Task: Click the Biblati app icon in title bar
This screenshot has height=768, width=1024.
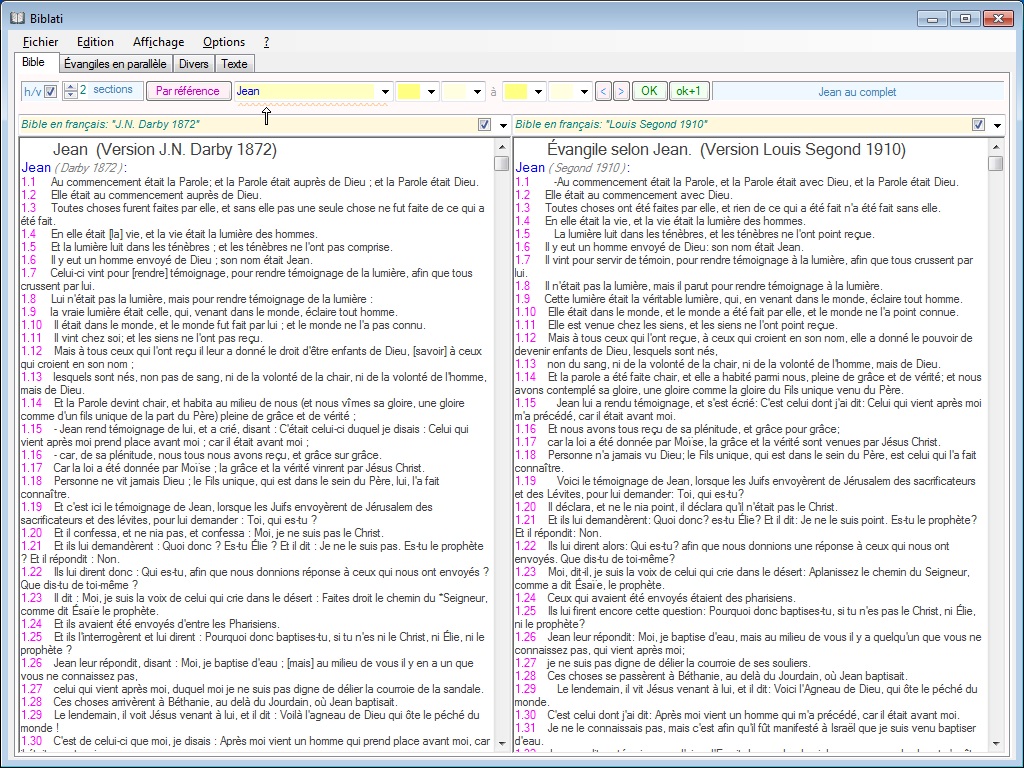Action: (16, 17)
